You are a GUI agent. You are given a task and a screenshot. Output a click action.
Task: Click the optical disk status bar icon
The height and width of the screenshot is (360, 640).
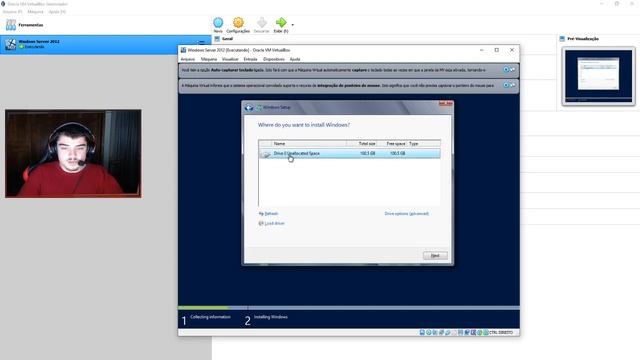429,333
